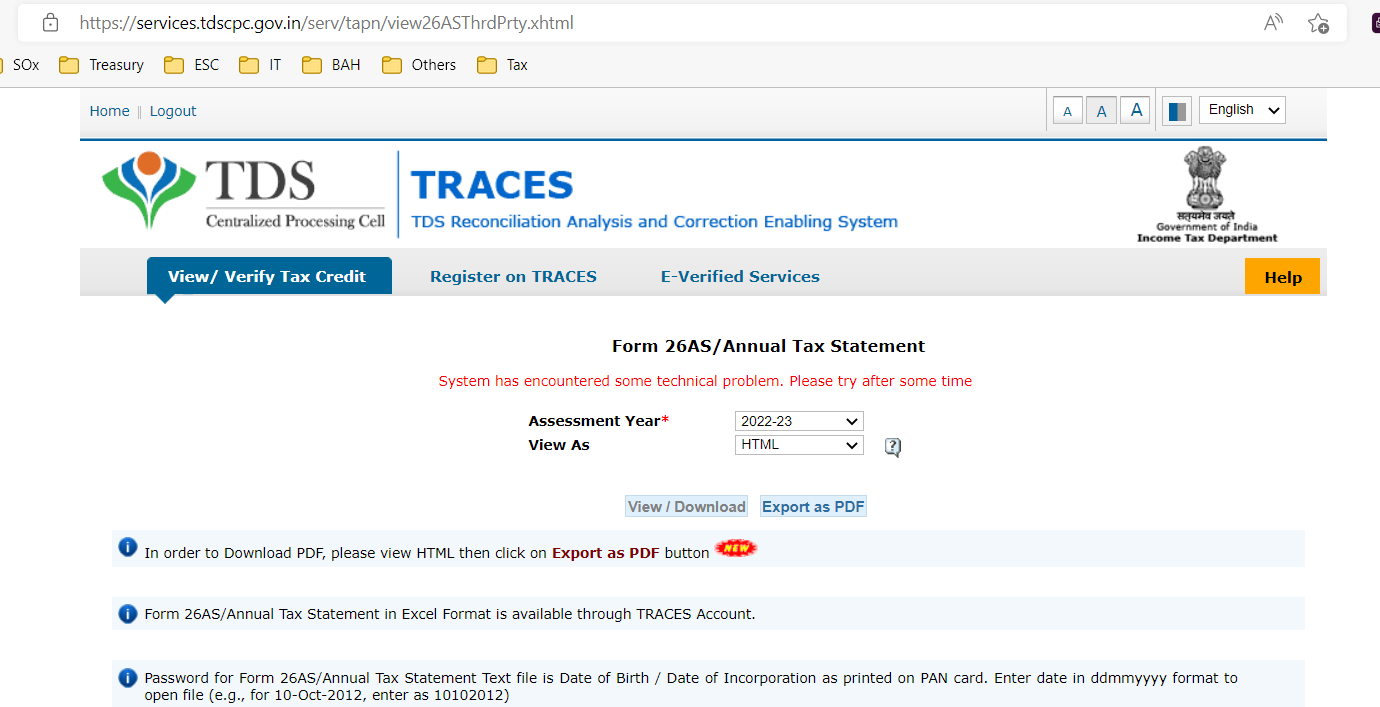Image resolution: width=1380 pixels, height=707 pixels.
Task: Click the Logout link
Action: tap(173, 111)
